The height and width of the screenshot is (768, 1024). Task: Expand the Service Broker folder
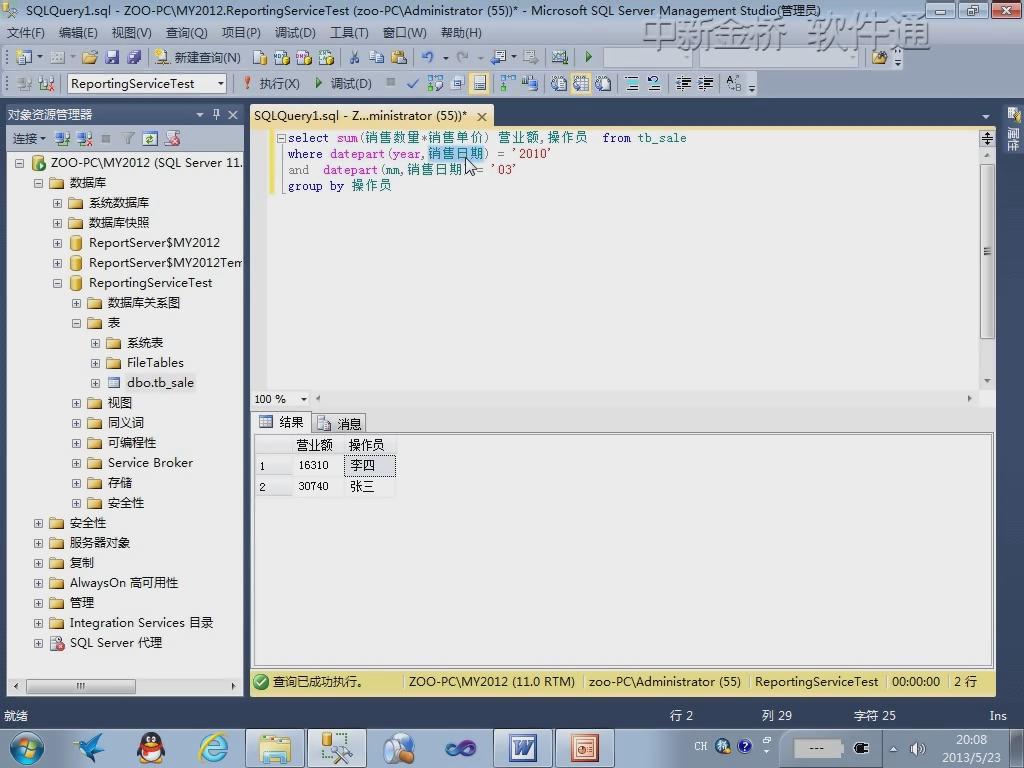tap(76, 464)
